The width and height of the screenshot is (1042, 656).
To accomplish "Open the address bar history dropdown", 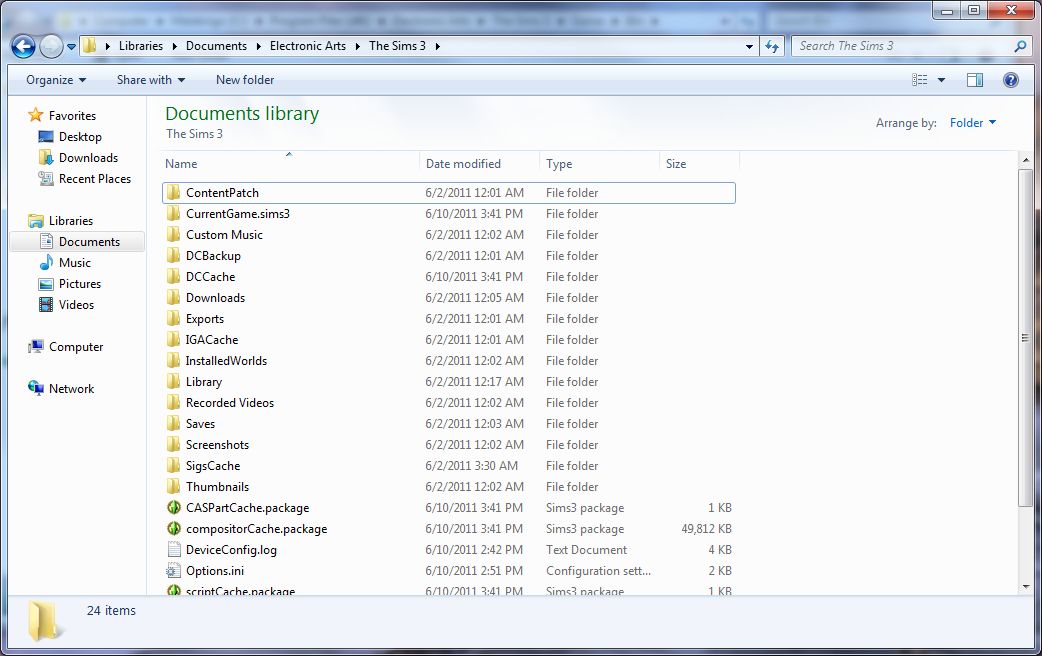I will (x=749, y=47).
